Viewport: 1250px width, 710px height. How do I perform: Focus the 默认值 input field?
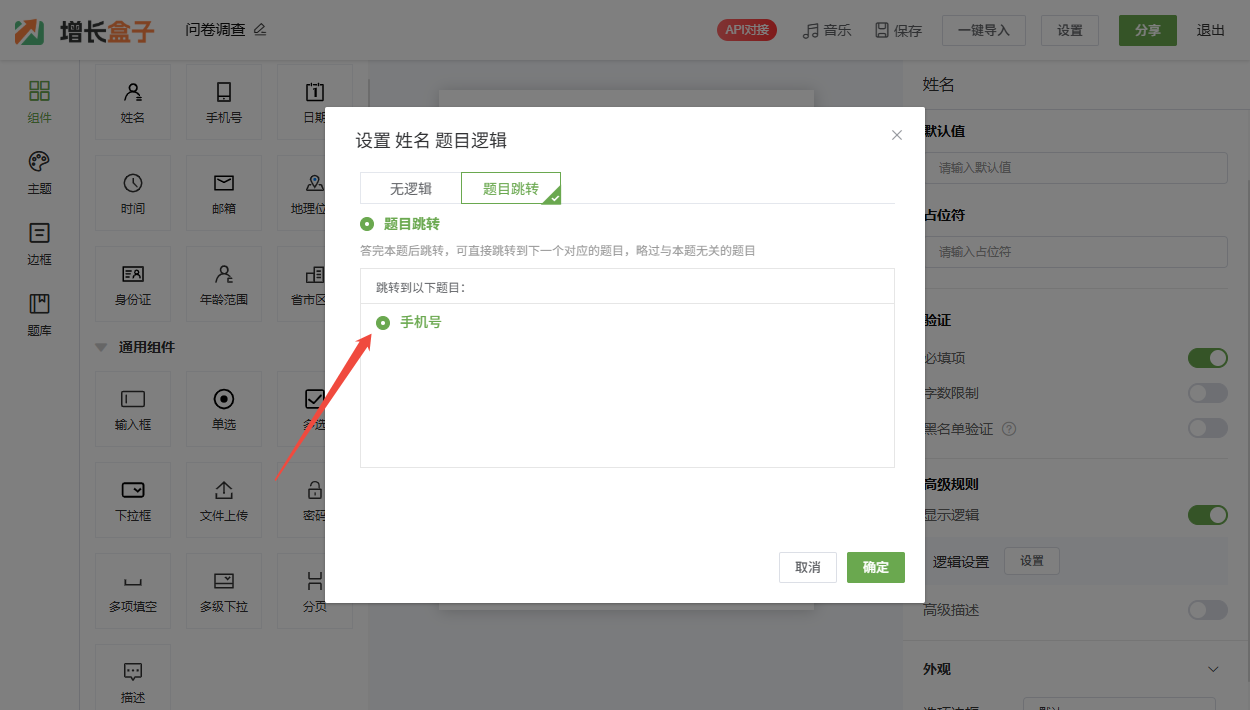pyautogui.click(x=1075, y=168)
